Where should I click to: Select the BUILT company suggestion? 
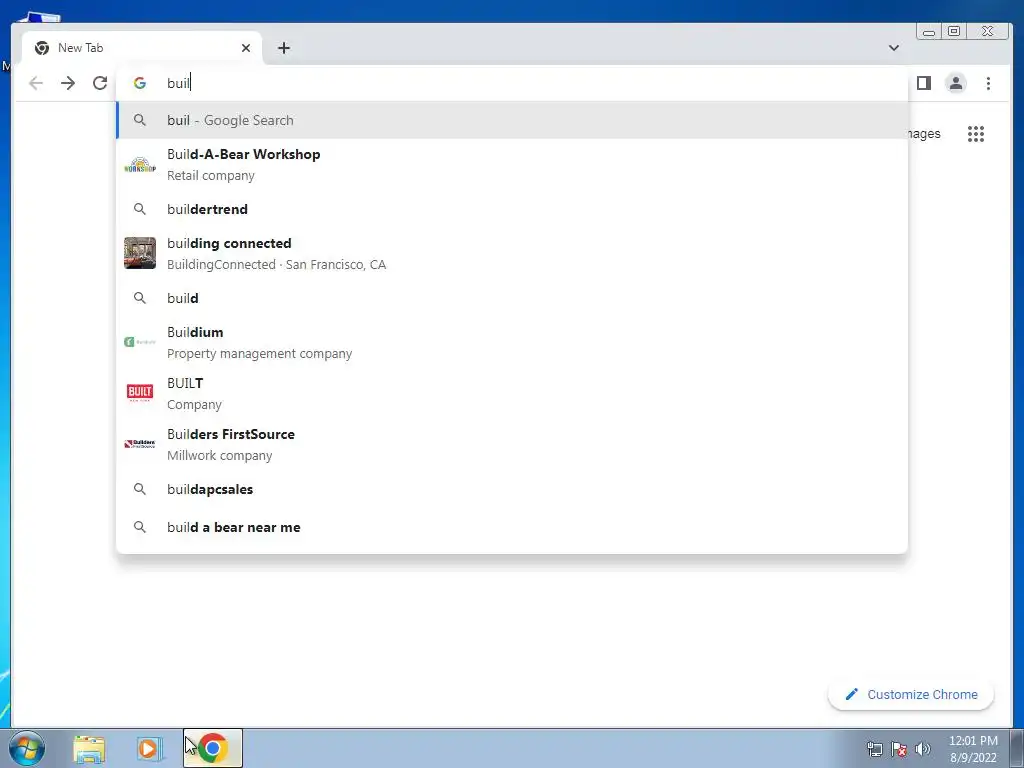point(511,393)
